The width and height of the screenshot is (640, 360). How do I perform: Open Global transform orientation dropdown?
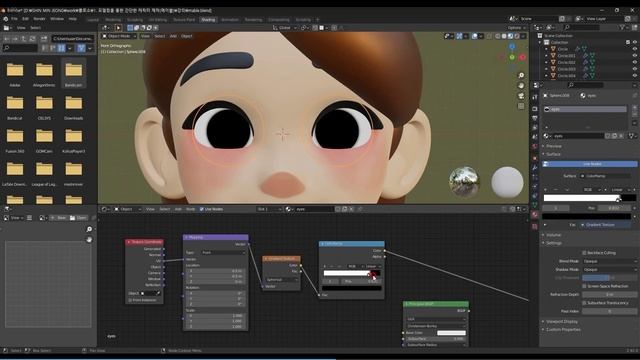(284, 28)
